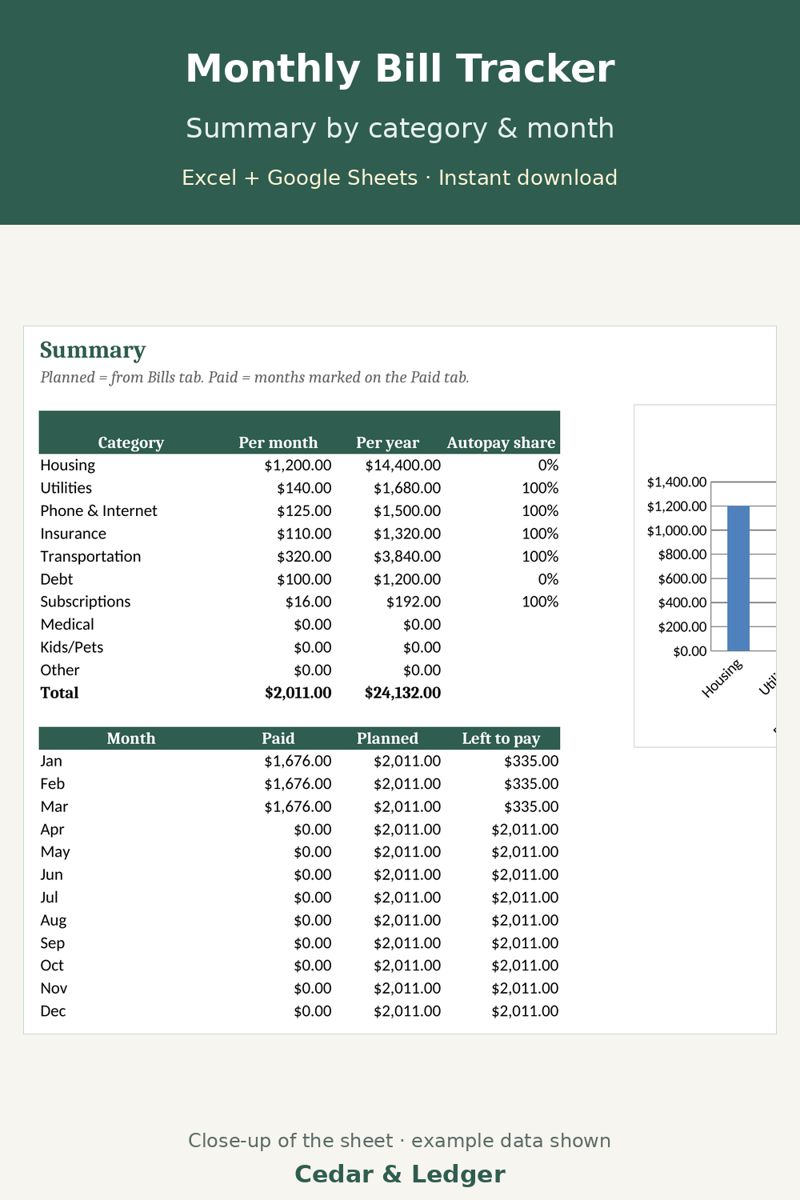Select the bold "Total" row label

click(59, 692)
